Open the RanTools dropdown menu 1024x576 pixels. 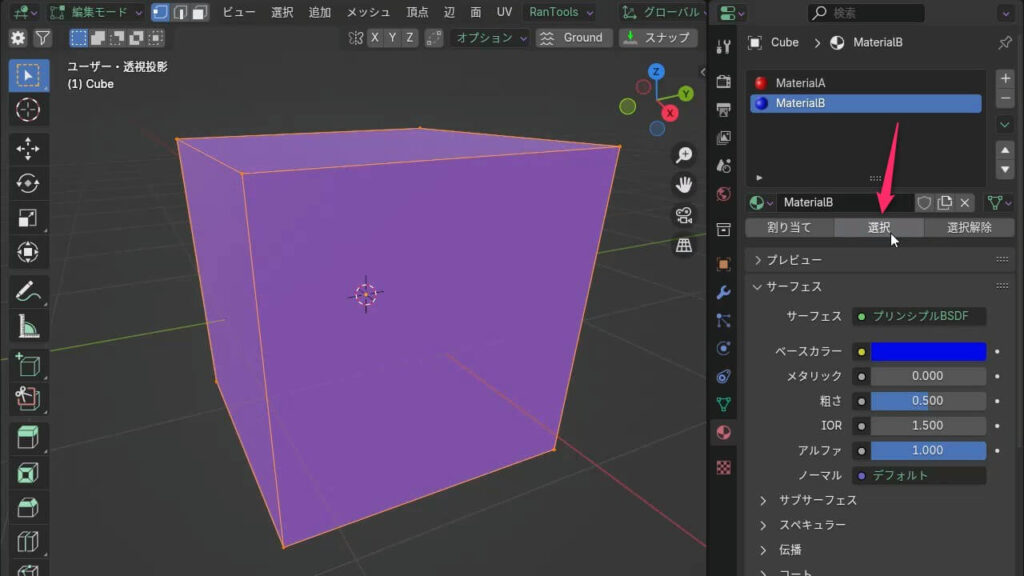[x=560, y=12]
